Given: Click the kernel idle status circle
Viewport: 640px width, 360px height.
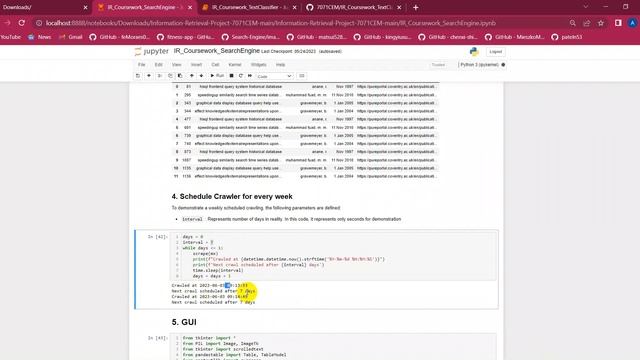Looking at the screenshot, I should point(503,65).
